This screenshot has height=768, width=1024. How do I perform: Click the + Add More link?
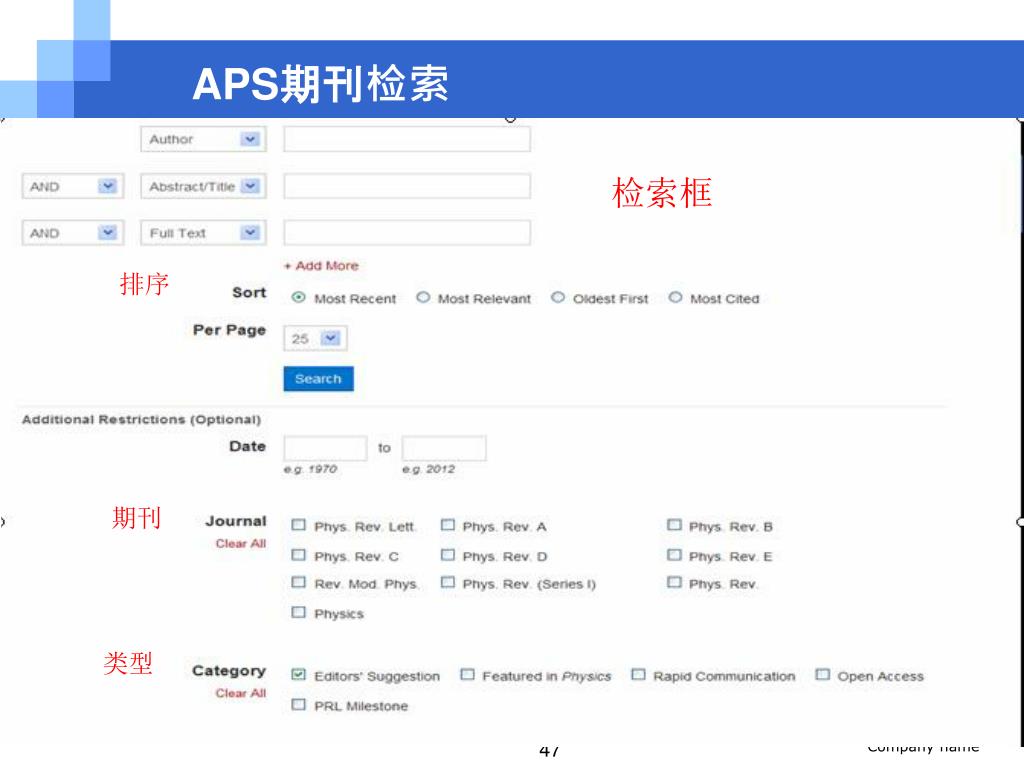(x=321, y=266)
